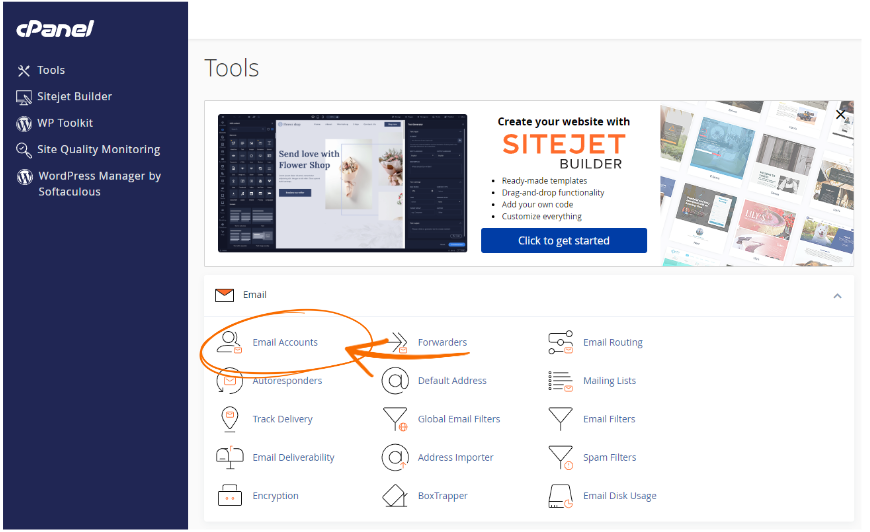Click the Global Email Filters funnel icon

pos(395,419)
